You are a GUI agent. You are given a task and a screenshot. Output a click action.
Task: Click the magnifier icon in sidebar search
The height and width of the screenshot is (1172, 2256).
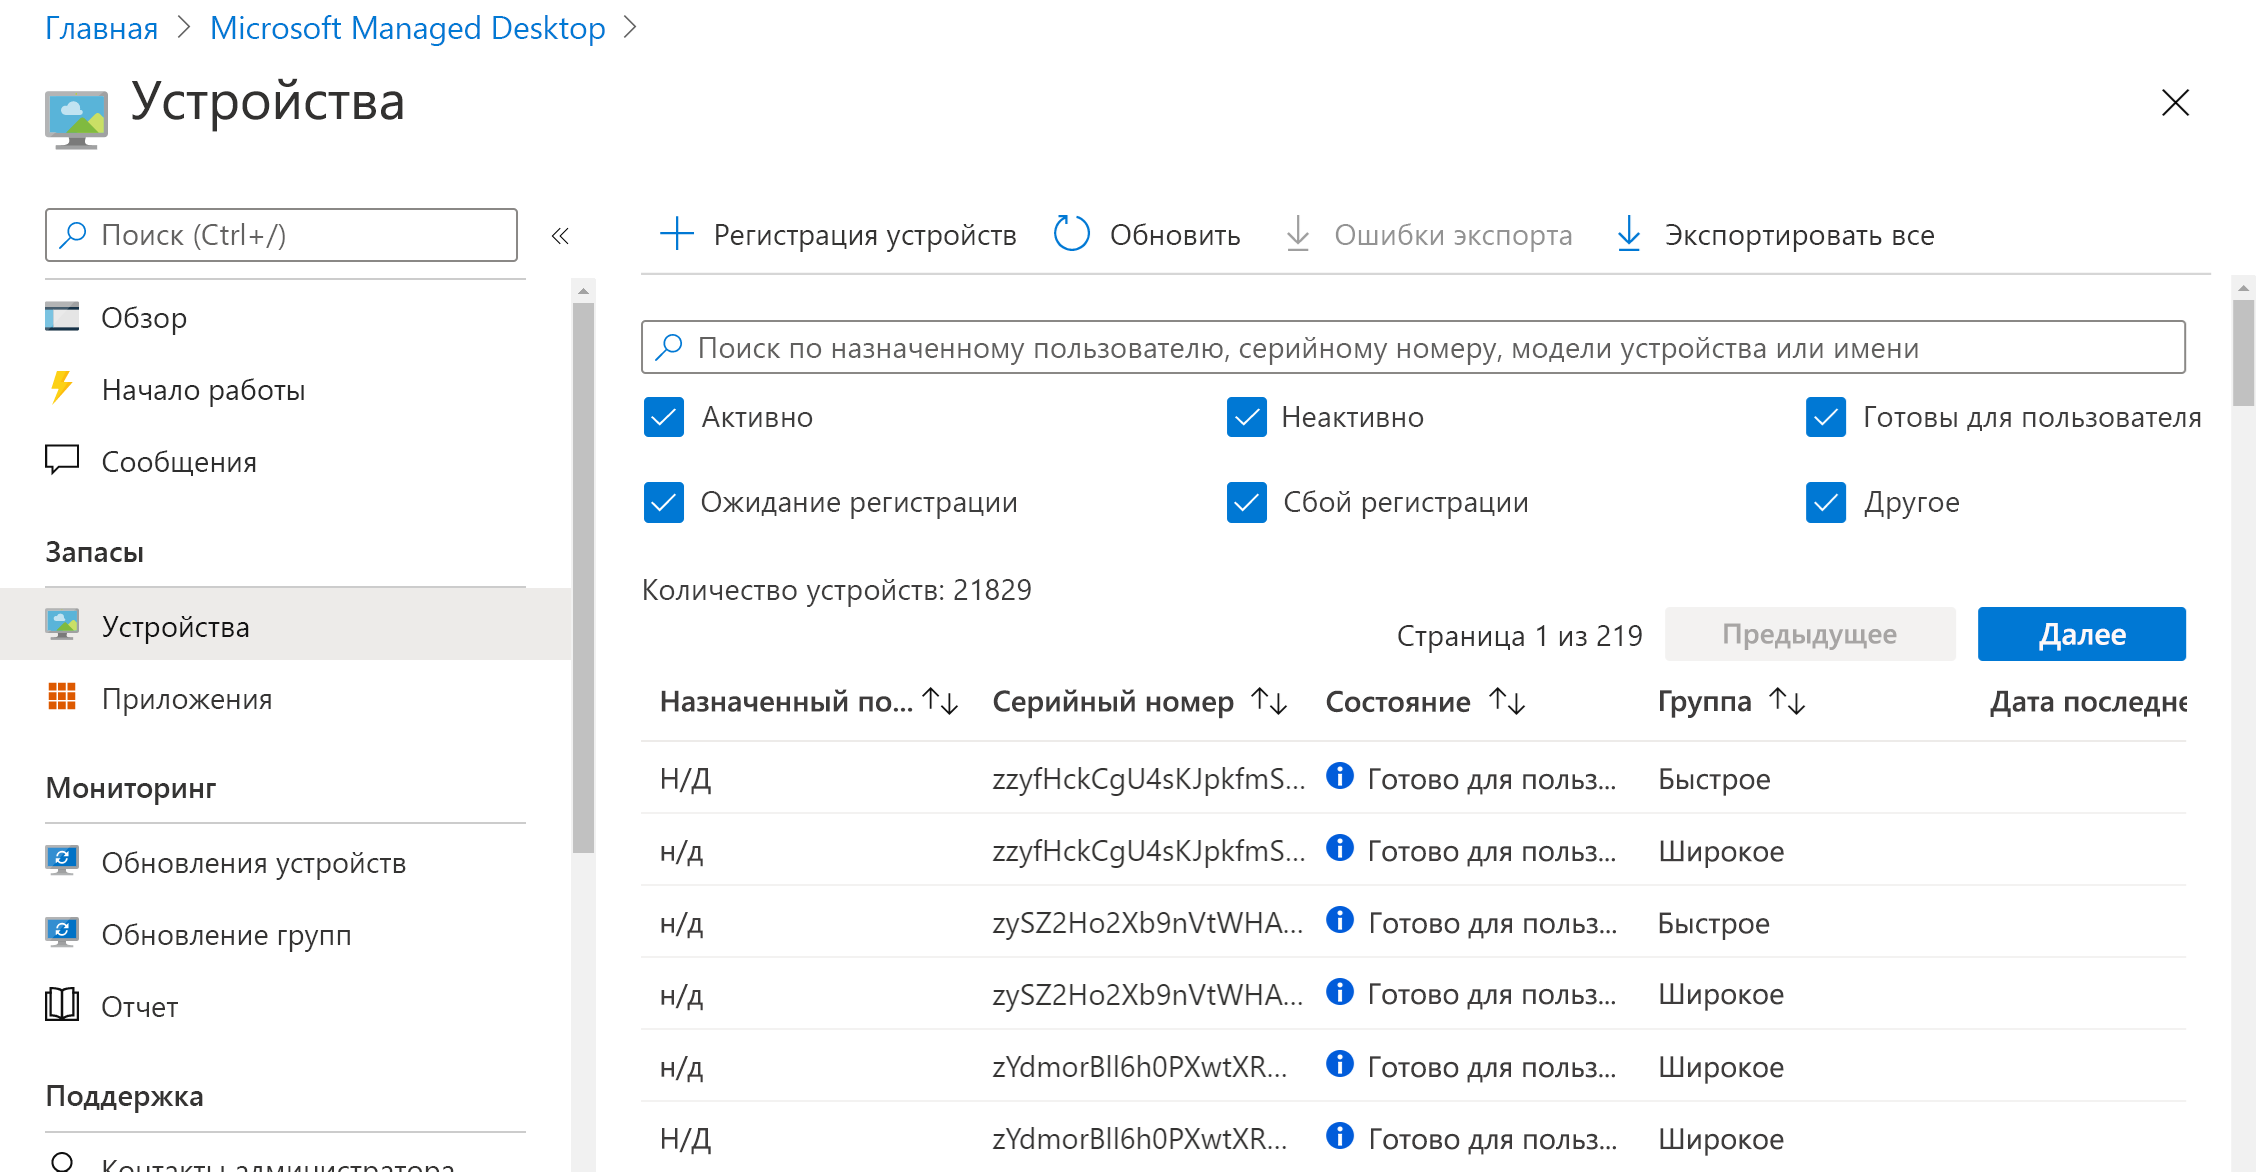tap(72, 235)
